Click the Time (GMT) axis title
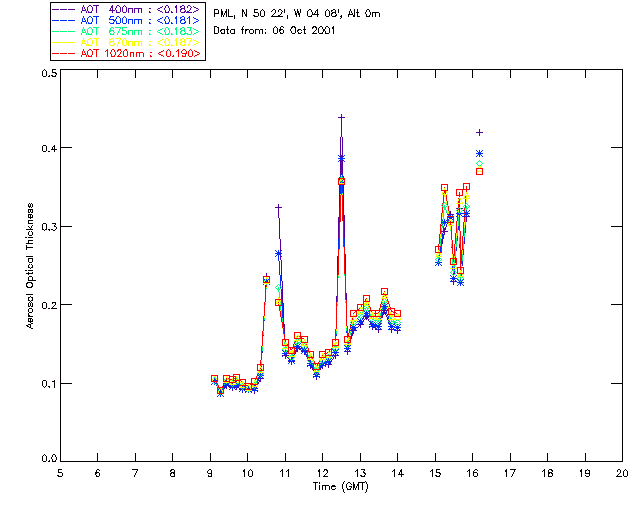640x512 pixels. coord(340,485)
